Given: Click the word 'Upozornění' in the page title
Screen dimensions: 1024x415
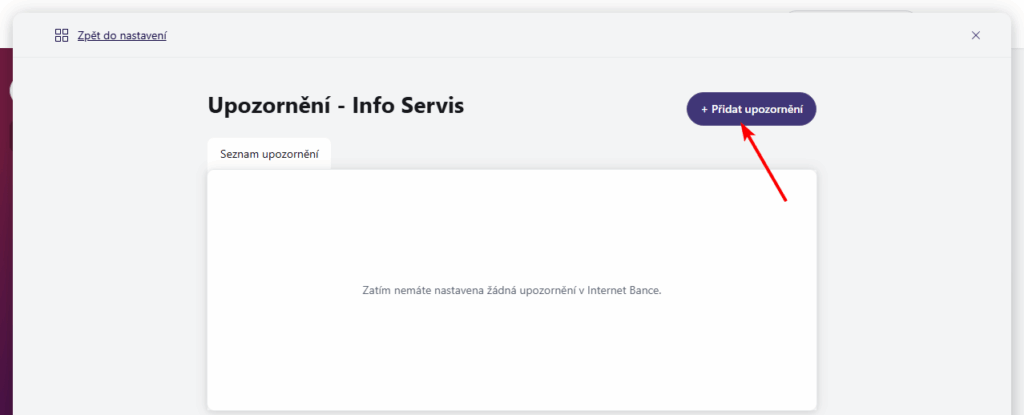Looking at the screenshot, I should click(266, 105).
